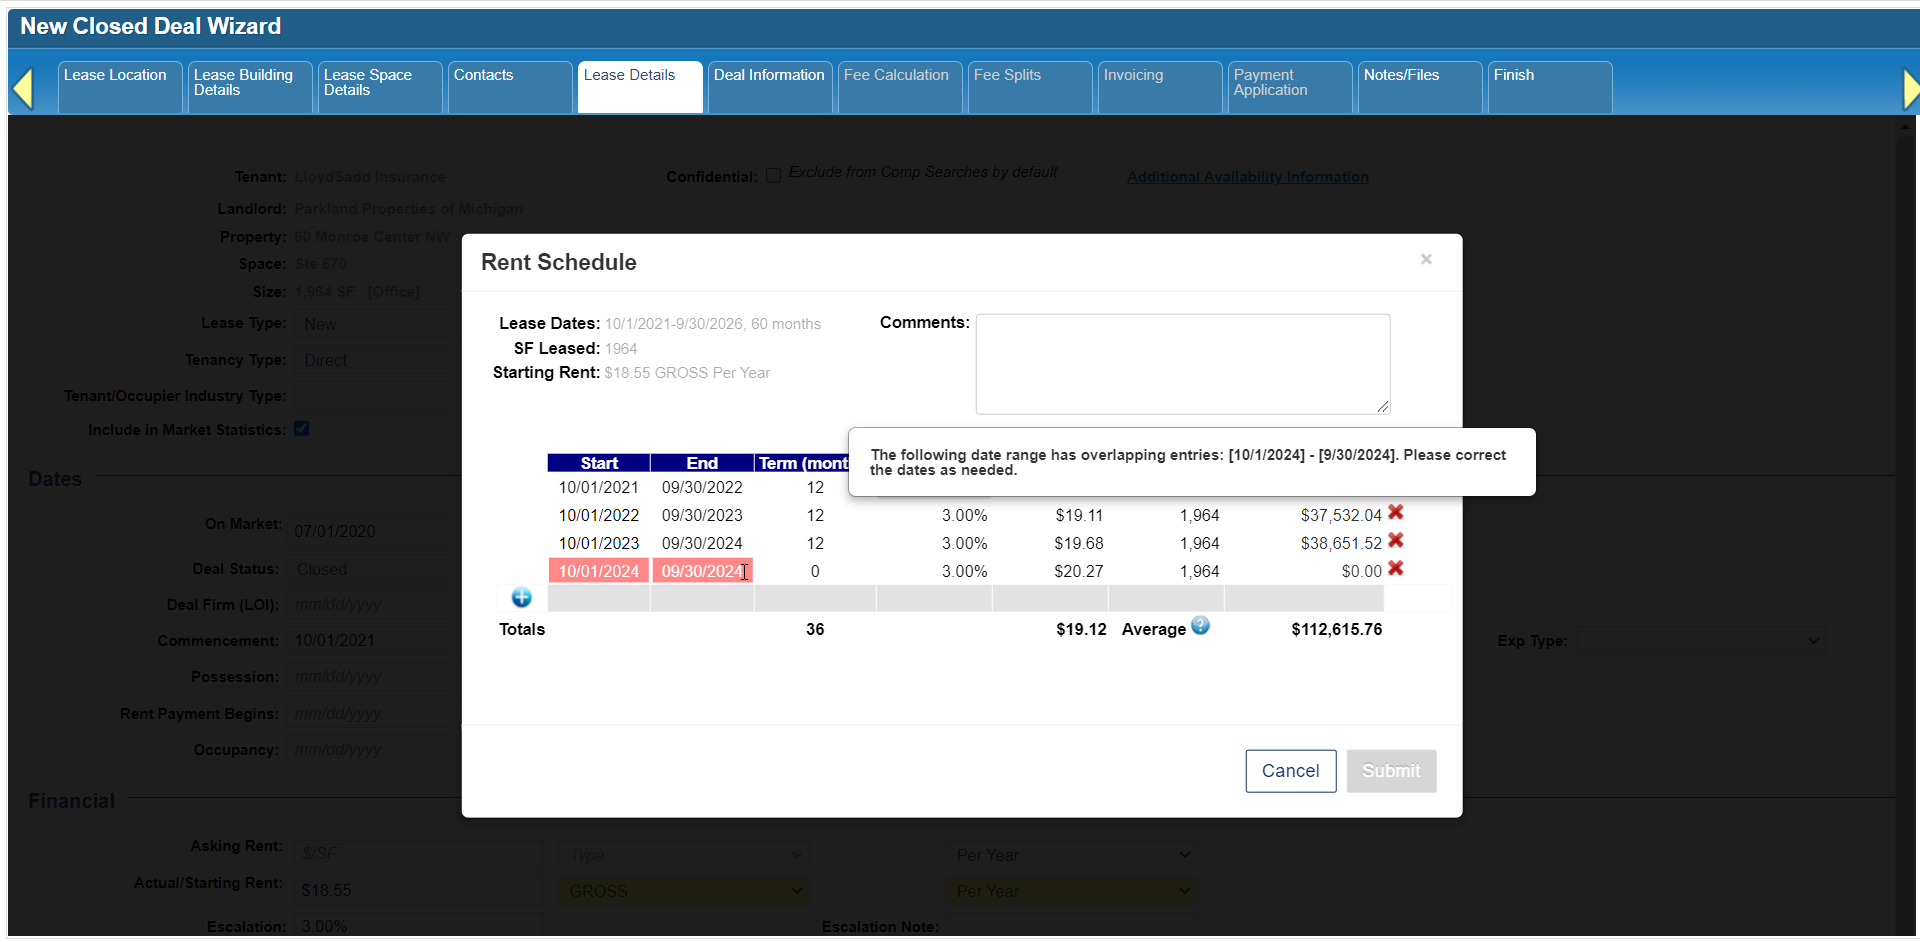Open the Exp Type dropdown
This screenshot has width=1920, height=942.
tap(1700, 641)
